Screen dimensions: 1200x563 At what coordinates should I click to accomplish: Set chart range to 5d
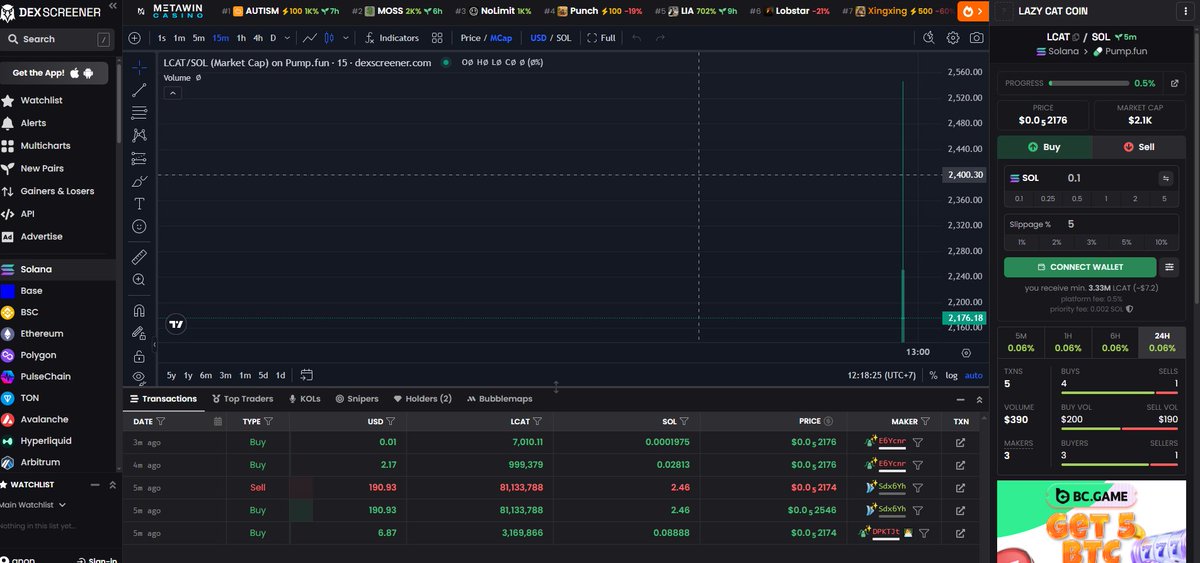263,375
